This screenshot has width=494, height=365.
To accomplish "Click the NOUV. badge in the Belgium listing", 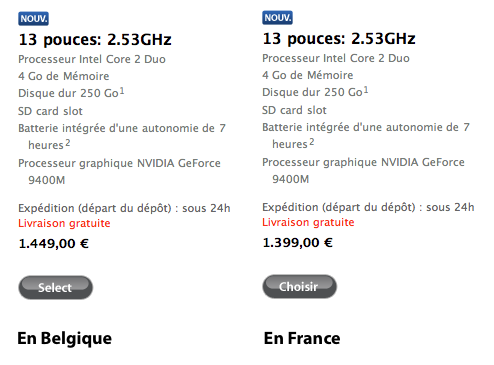I will [33, 19].
